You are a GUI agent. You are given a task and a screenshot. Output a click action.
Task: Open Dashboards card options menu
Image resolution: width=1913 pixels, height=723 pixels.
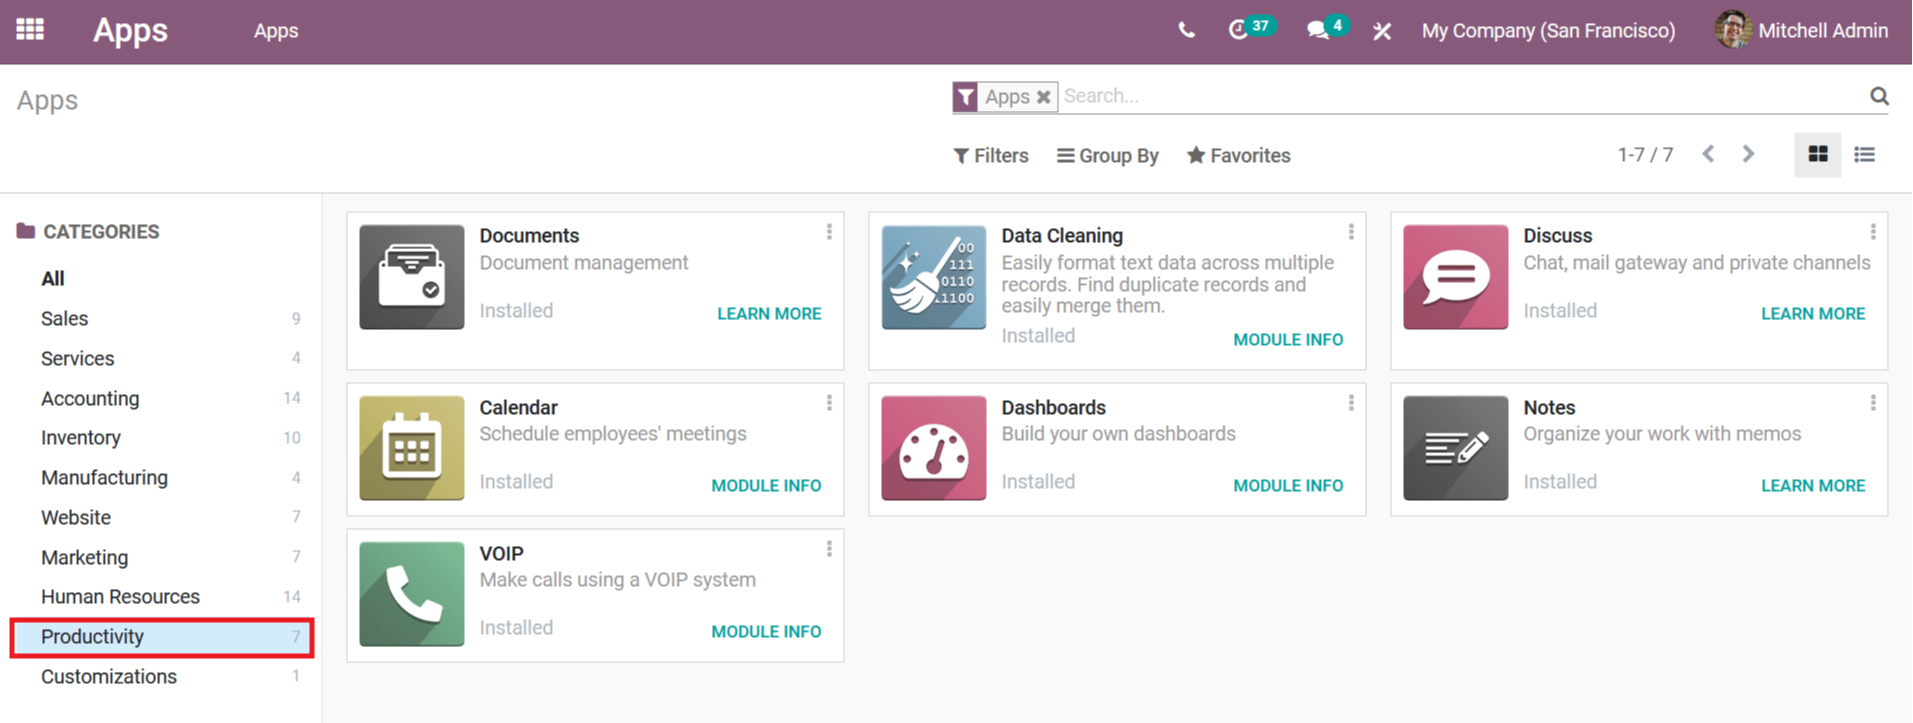pyautogui.click(x=1351, y=403)
